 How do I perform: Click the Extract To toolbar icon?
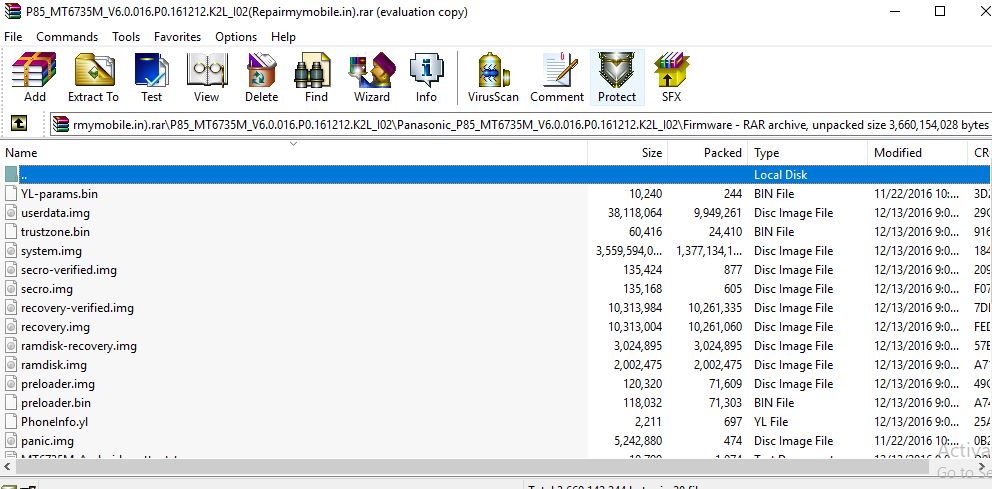click(x=93, y=78)
